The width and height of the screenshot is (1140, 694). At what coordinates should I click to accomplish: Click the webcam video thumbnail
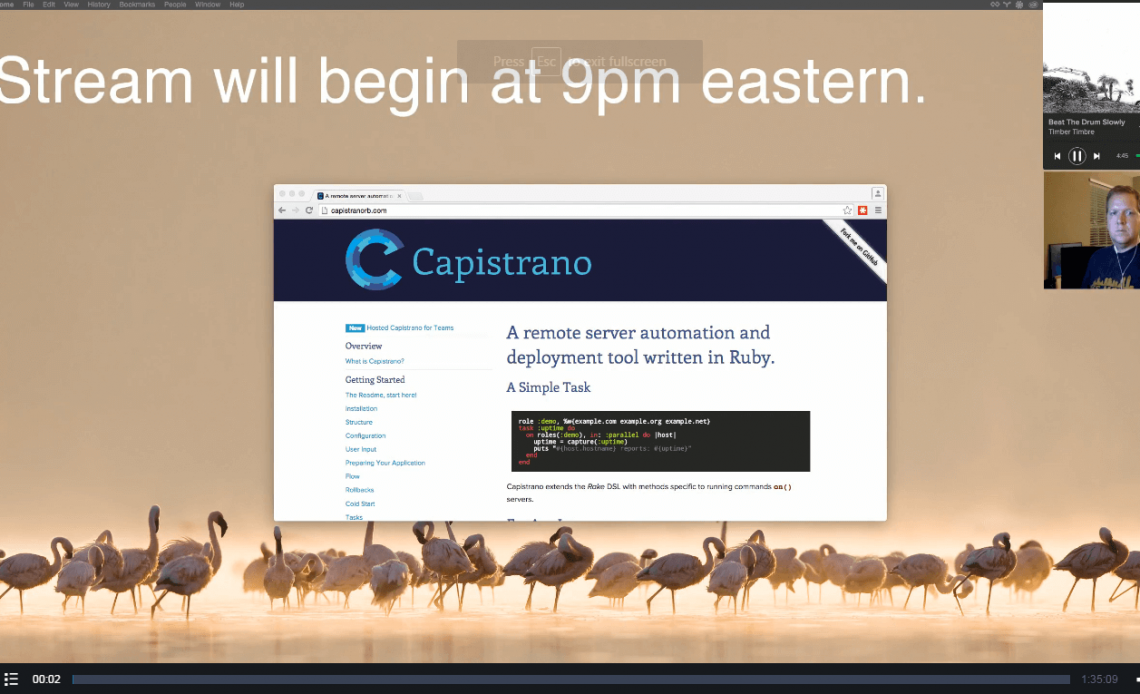(1091, 231)
